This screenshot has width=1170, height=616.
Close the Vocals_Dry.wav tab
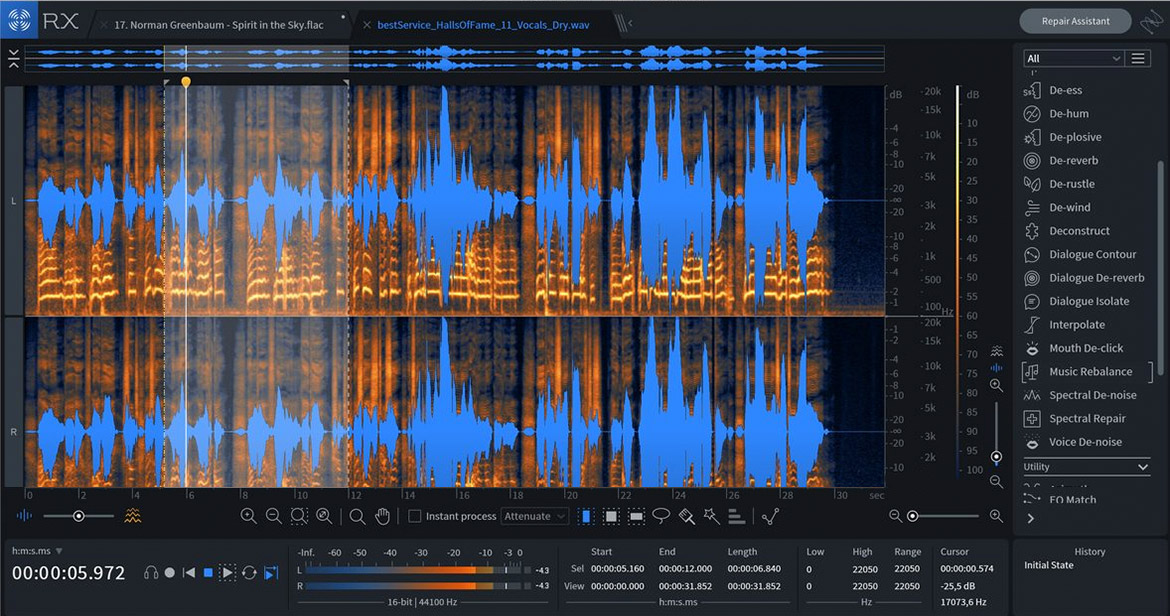(366, 25)
